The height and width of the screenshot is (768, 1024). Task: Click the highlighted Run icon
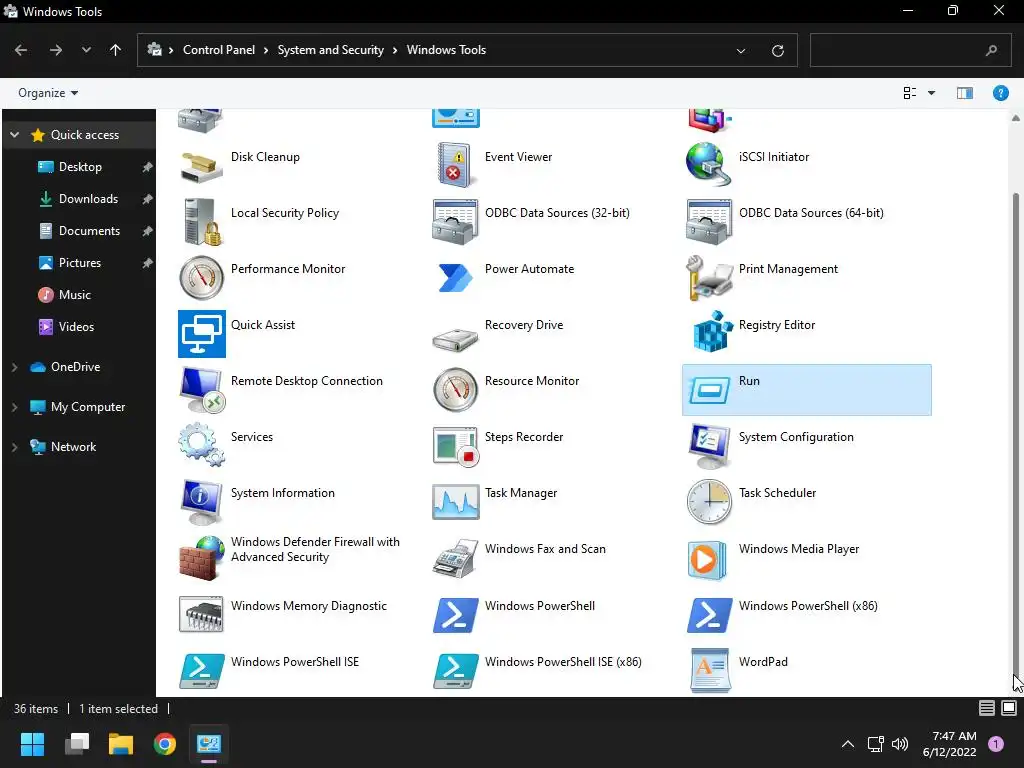tap(709, 391)
